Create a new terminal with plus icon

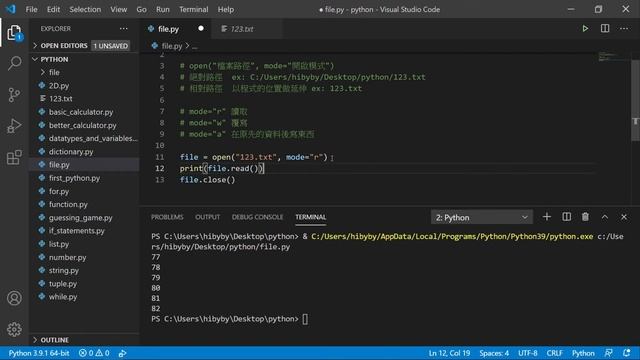(x=547, y=217)
